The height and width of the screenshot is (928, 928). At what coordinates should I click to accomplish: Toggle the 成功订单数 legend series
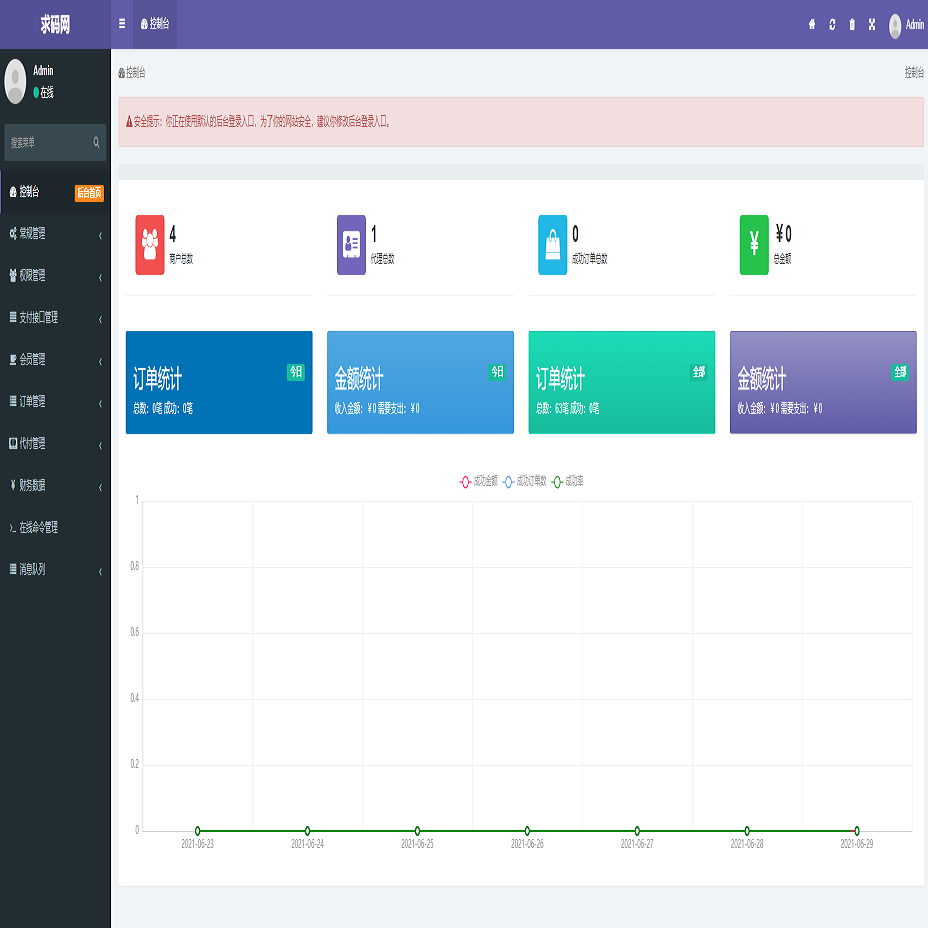point(524,482)
